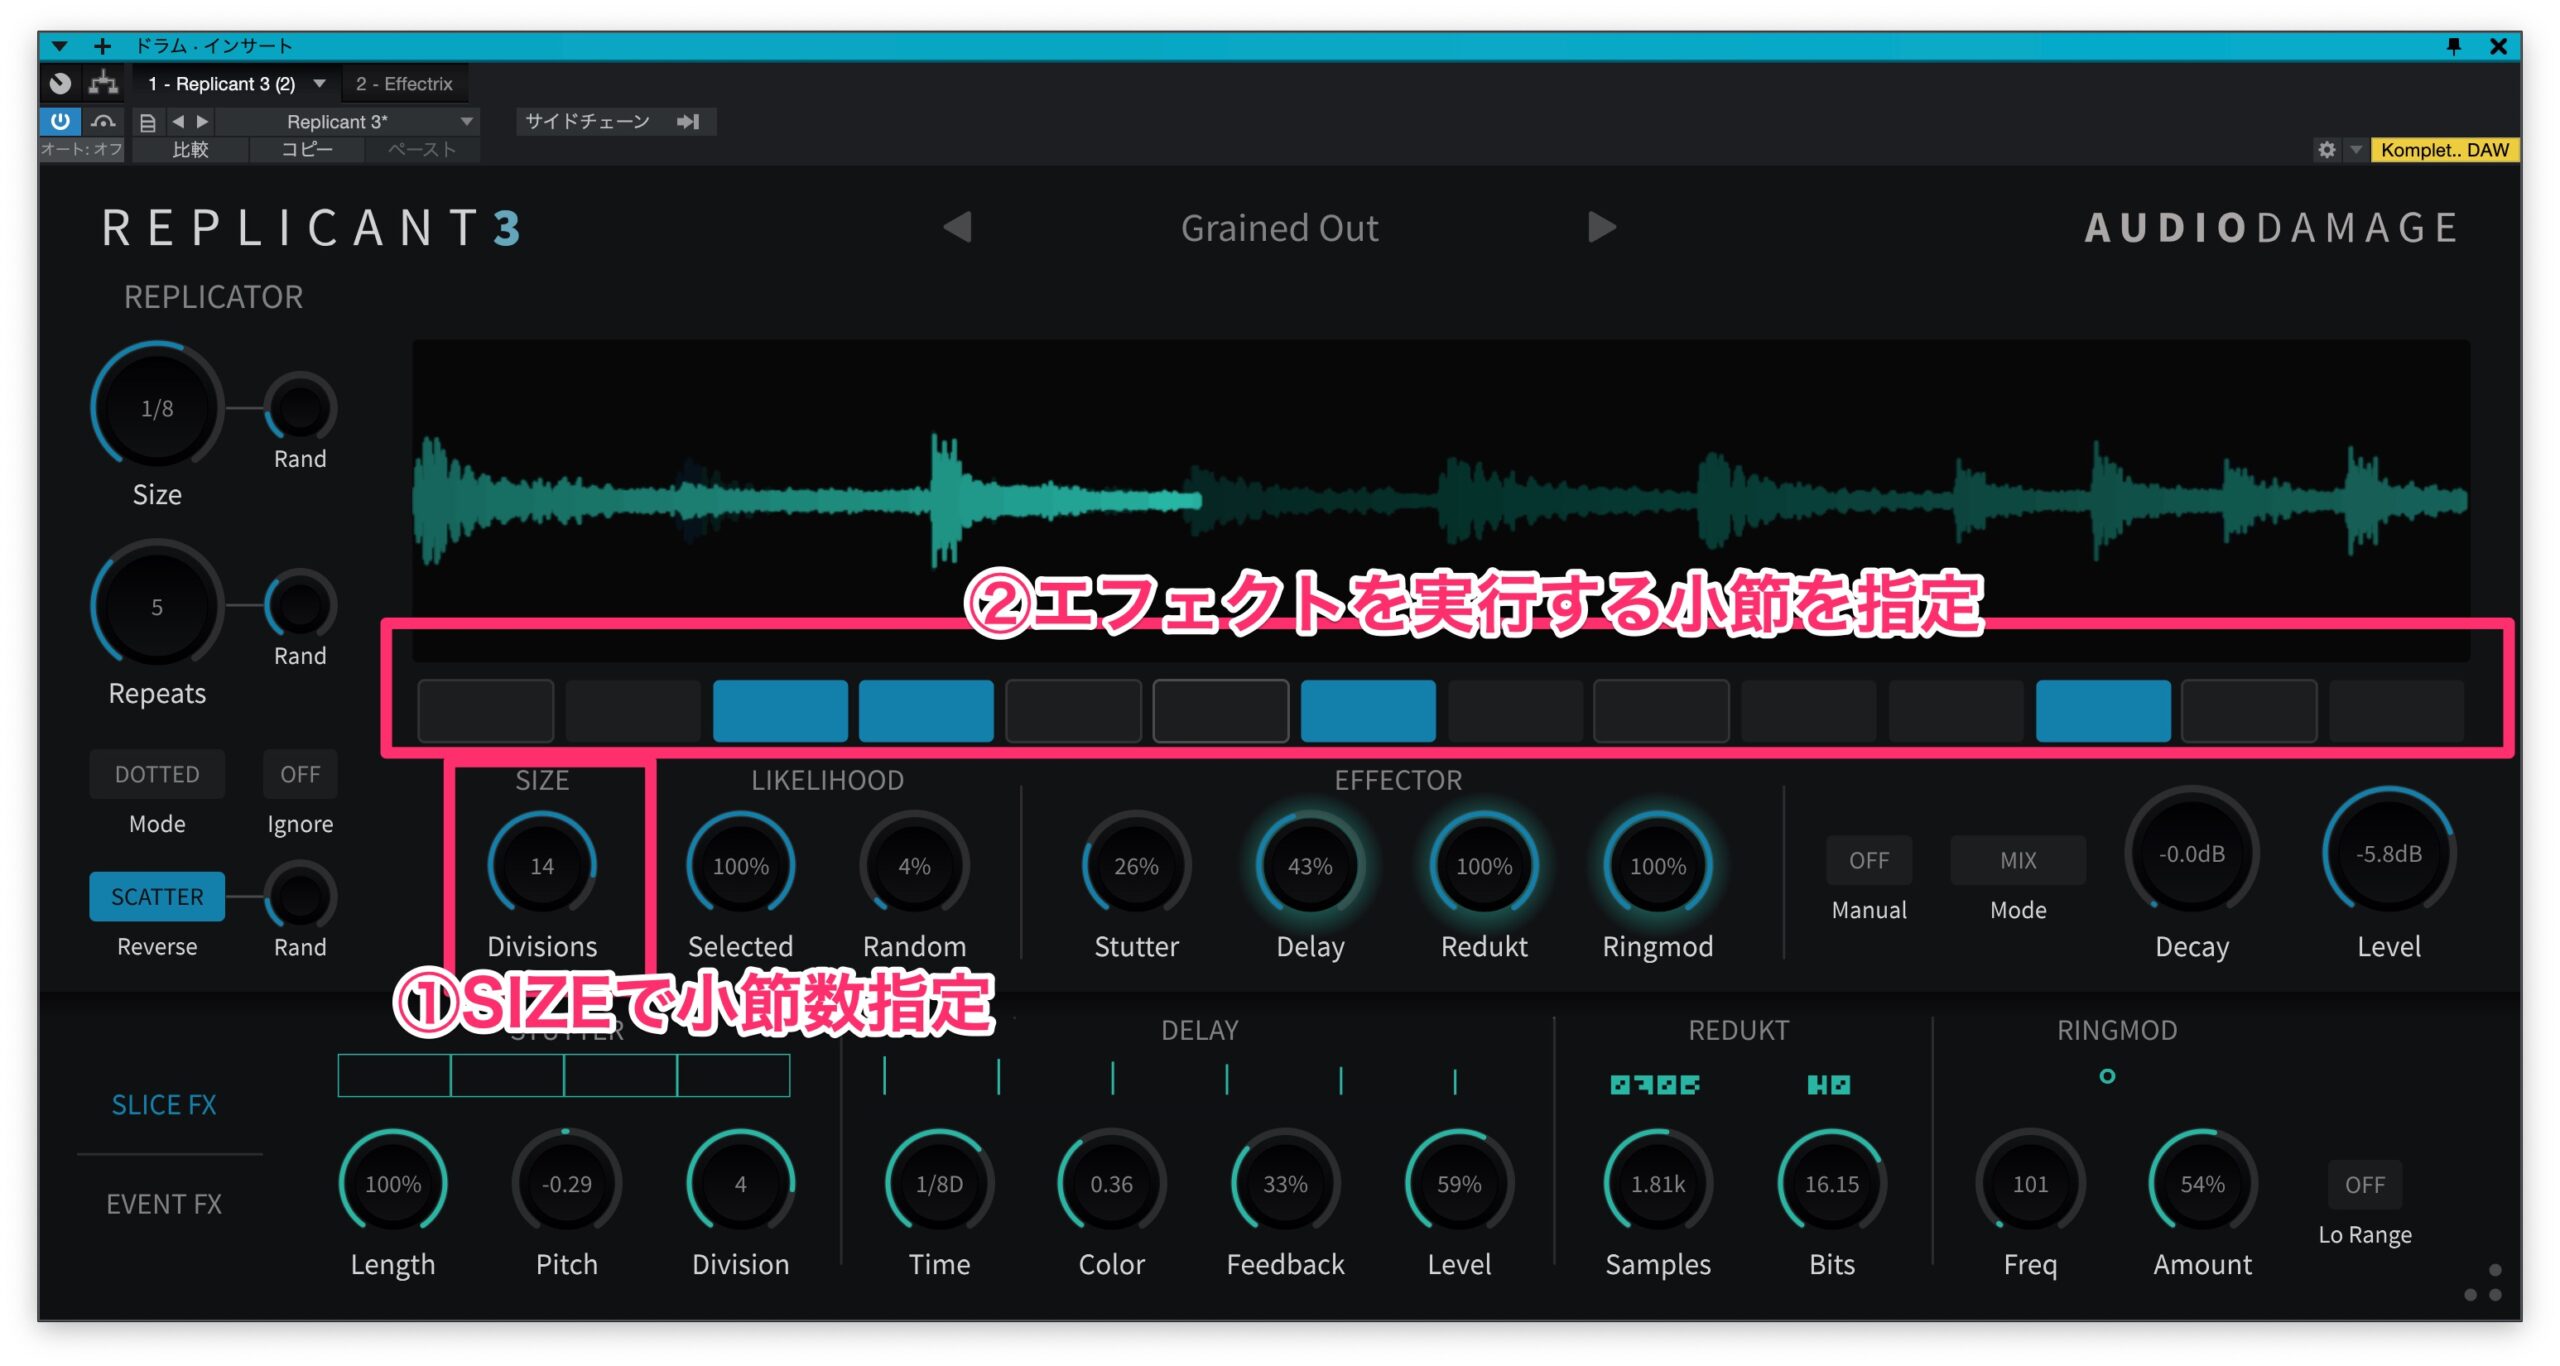Switch to the 2 - Effectrix tab
Screen dimensions: 2560x1366
point(405,83)
